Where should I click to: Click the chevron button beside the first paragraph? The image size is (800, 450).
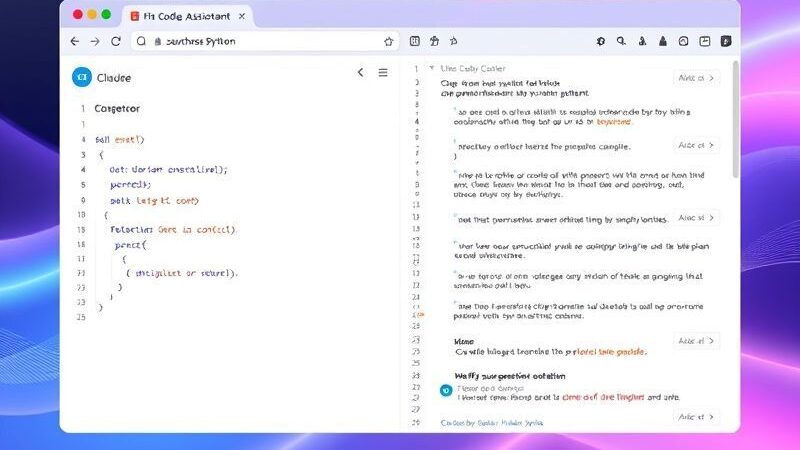(x=696, y=78)
